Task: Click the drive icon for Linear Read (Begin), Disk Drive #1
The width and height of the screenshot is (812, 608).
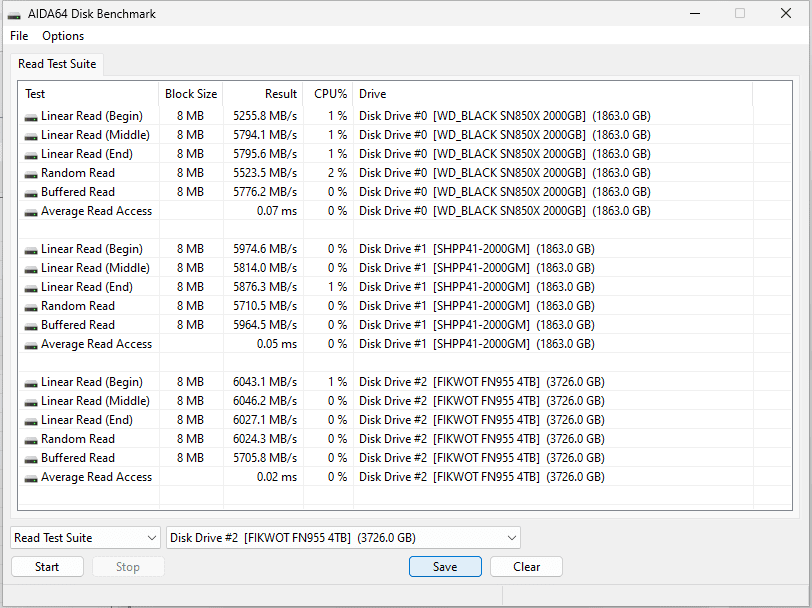Action: (x=31, y=250)
